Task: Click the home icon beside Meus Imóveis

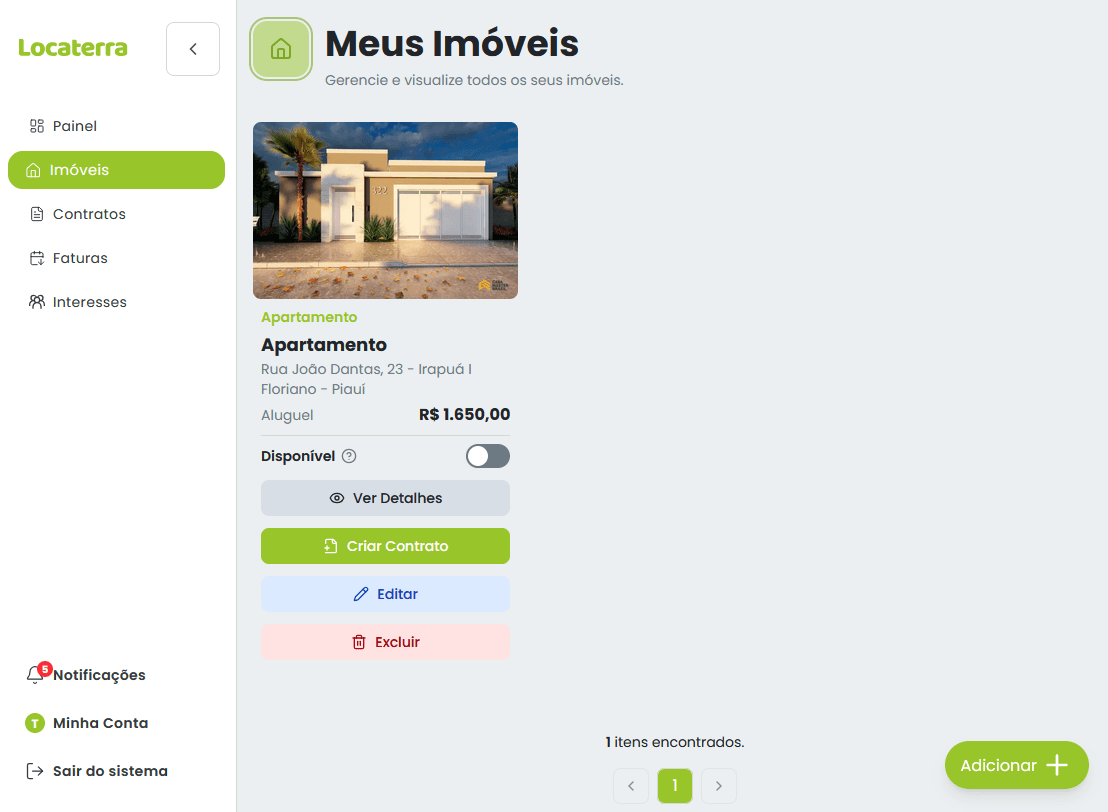Action: (x=281, y=48)
